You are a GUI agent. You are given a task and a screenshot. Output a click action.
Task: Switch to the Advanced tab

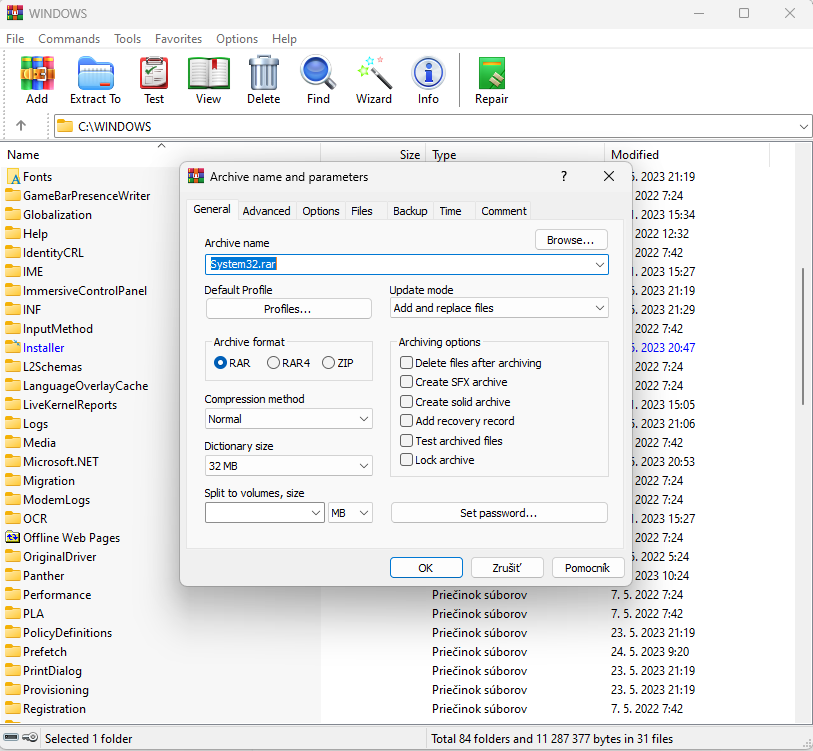(x=266, y=211)
